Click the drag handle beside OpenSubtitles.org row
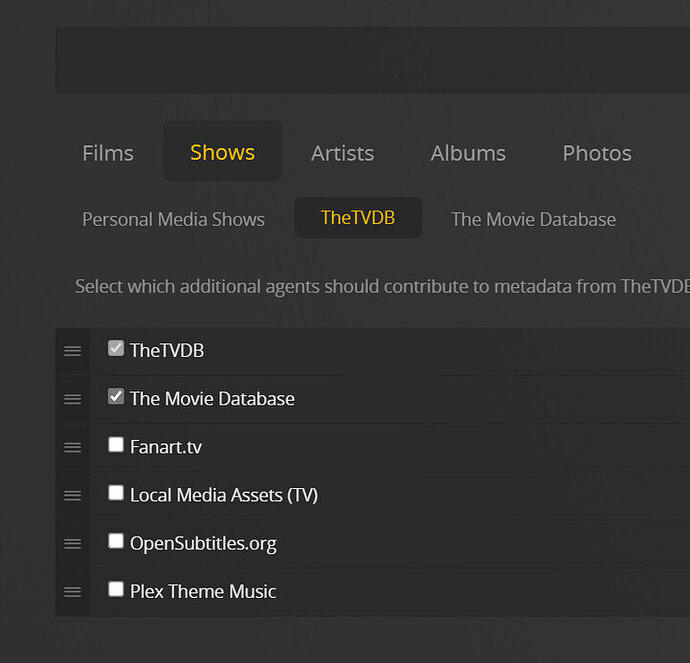This screenshot has height=663, width=690. pos(73,544)
